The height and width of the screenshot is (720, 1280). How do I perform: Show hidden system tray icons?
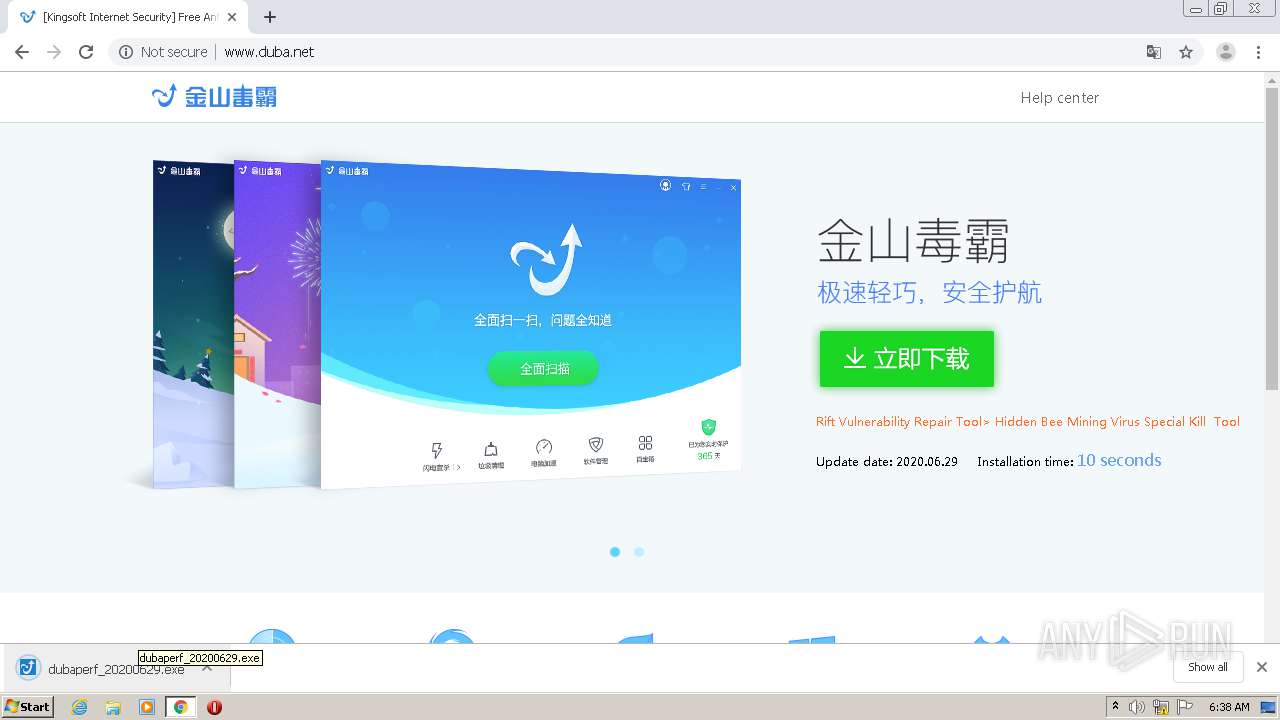(x=1116, y=706)
